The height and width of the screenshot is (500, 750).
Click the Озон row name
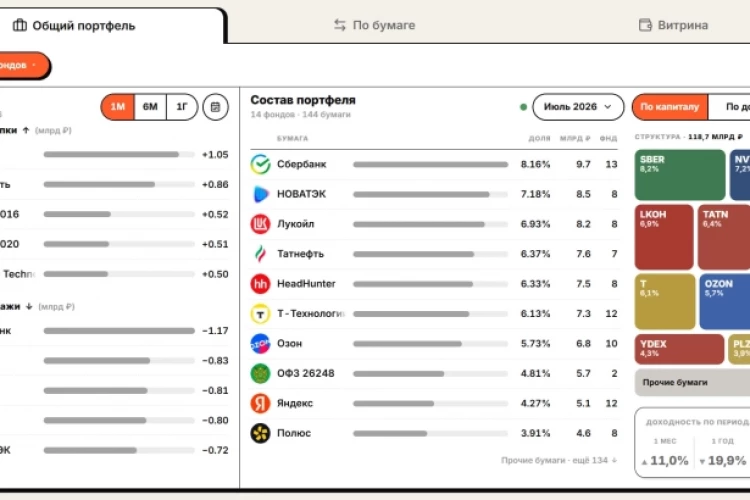[289, 344]
